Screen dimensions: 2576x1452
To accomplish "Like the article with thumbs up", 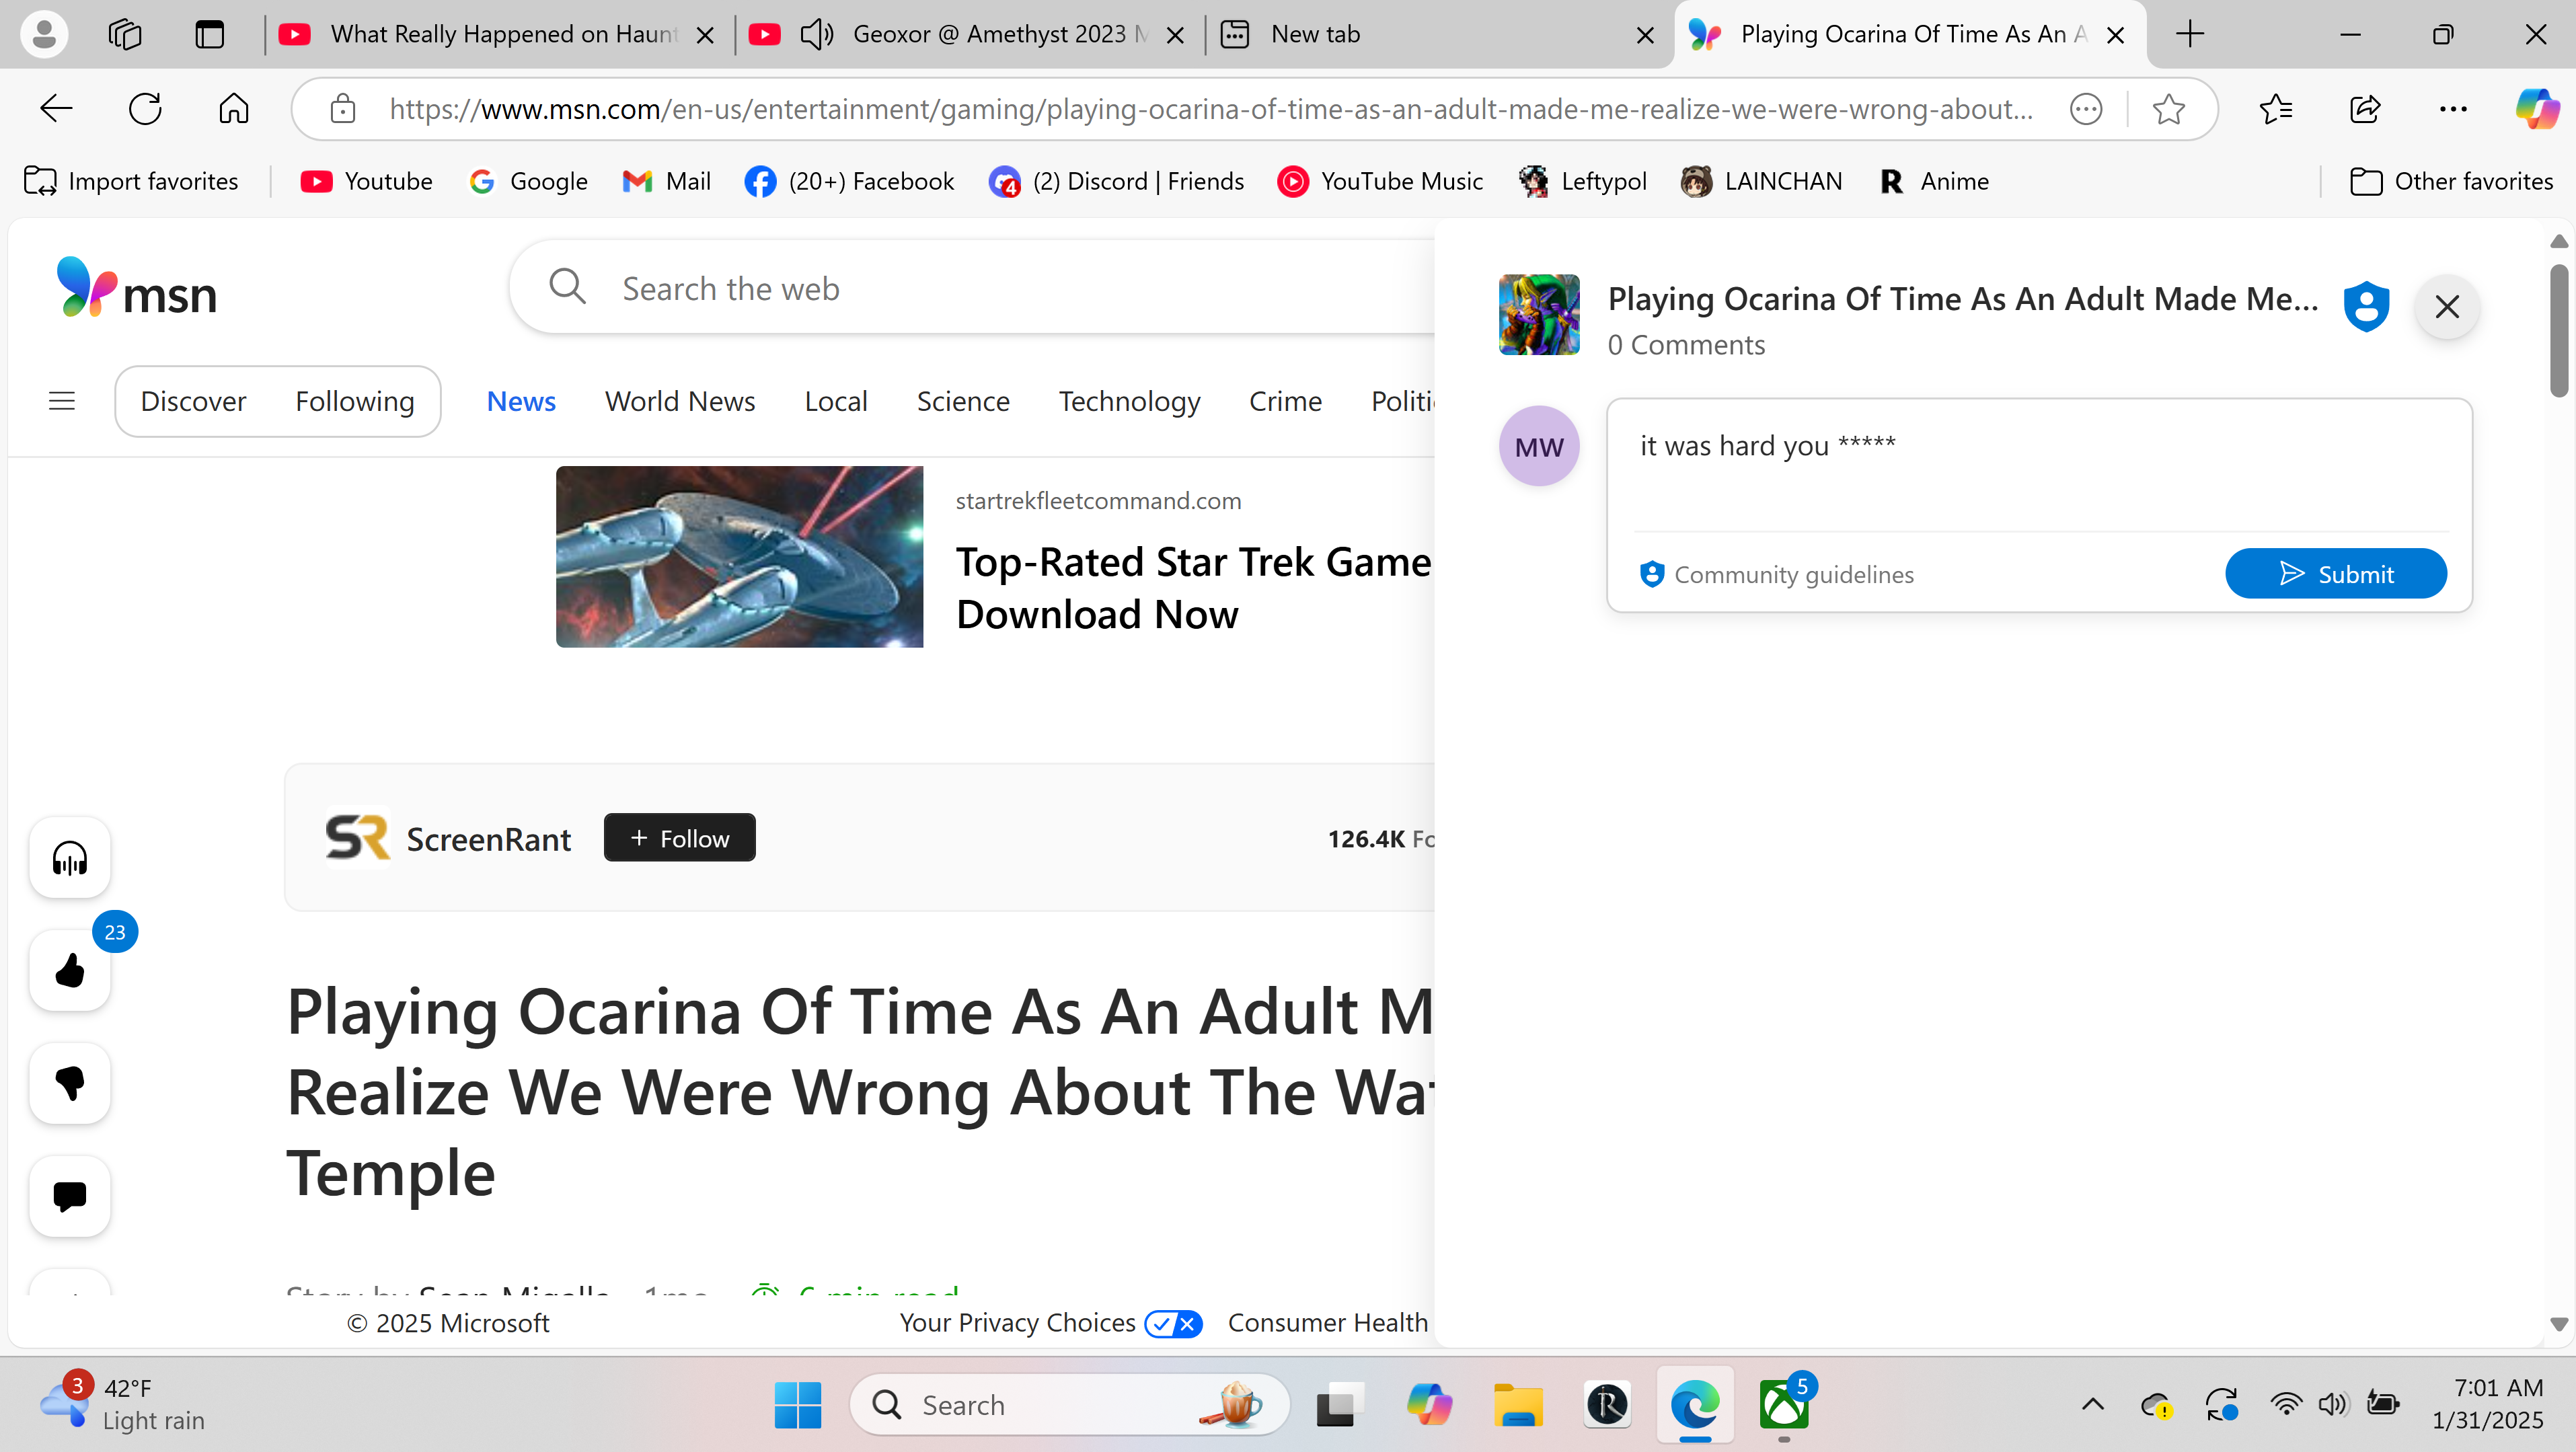I will [x=70, y=970].
